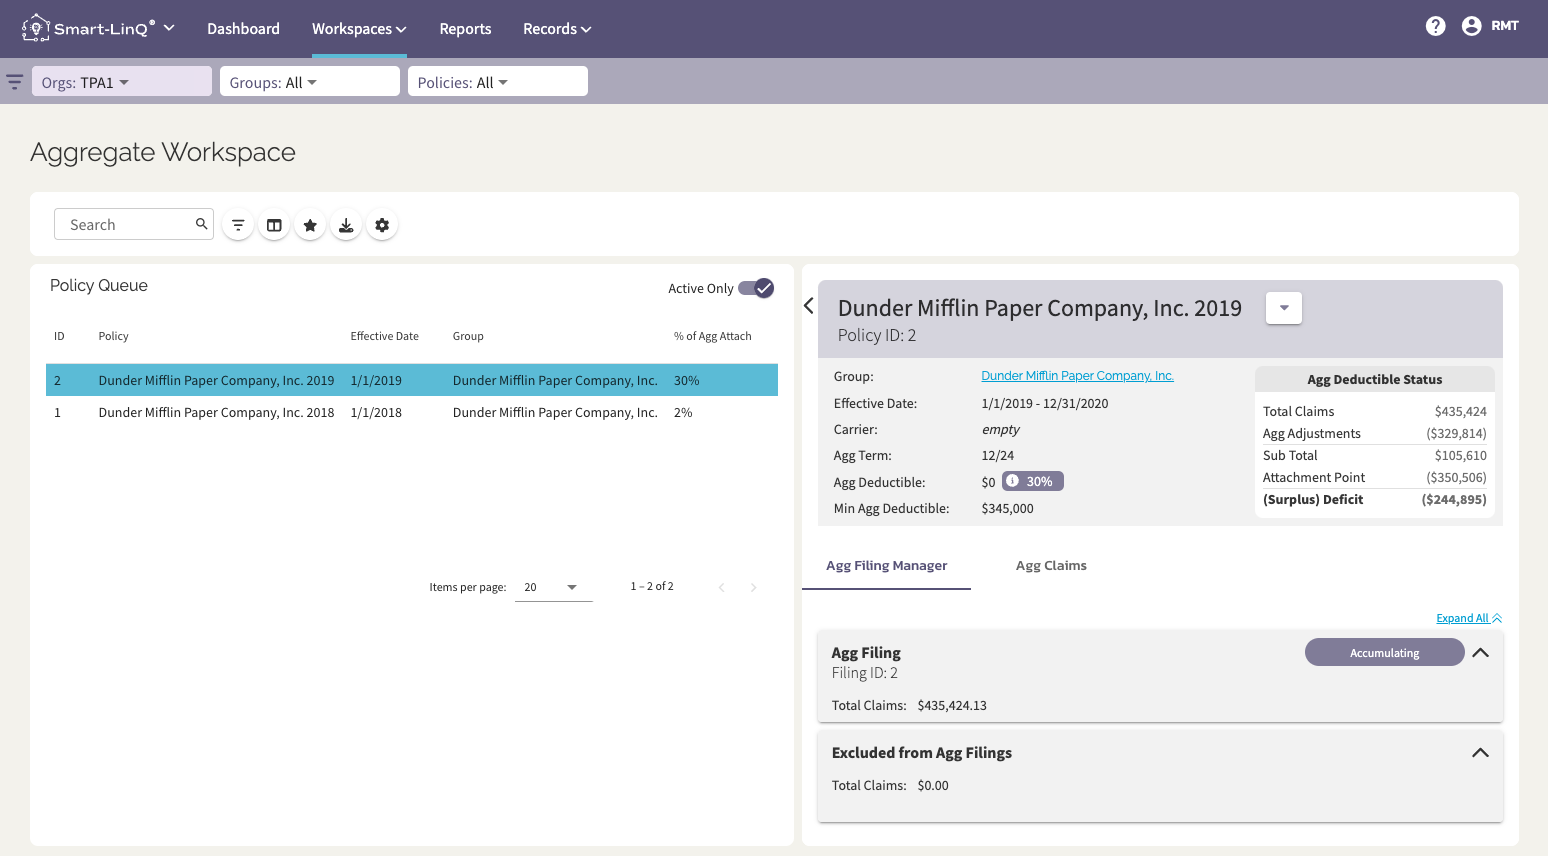
Task: Open the Dashboard menu item
Action: [243, 29]
